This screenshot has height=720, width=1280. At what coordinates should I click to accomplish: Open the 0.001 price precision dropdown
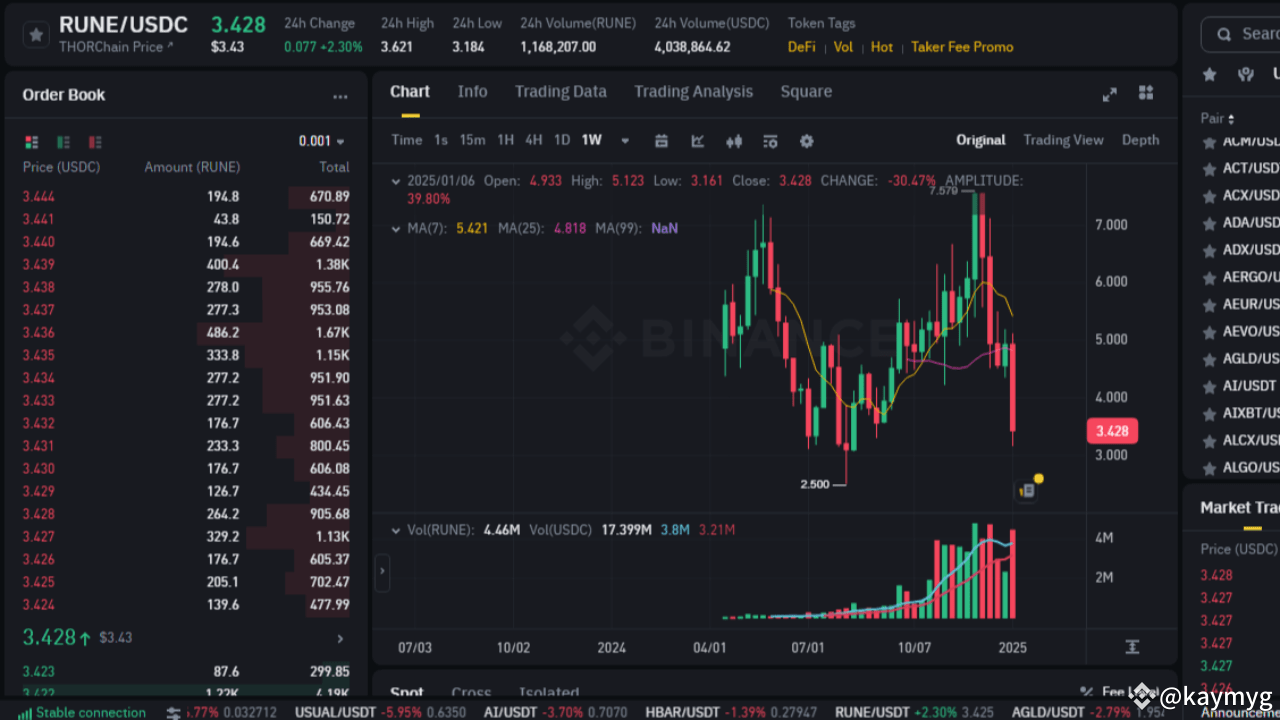322,141
